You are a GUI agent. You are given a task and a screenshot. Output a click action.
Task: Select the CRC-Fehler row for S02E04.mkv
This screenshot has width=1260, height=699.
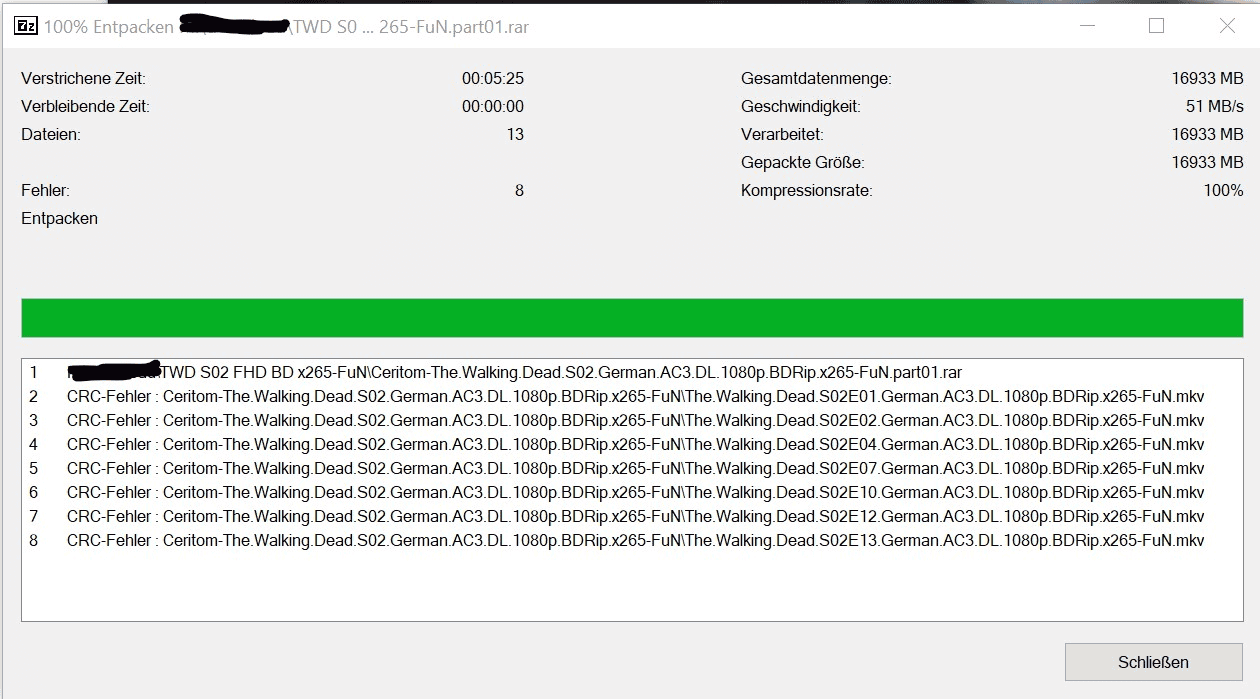[632, 444]
